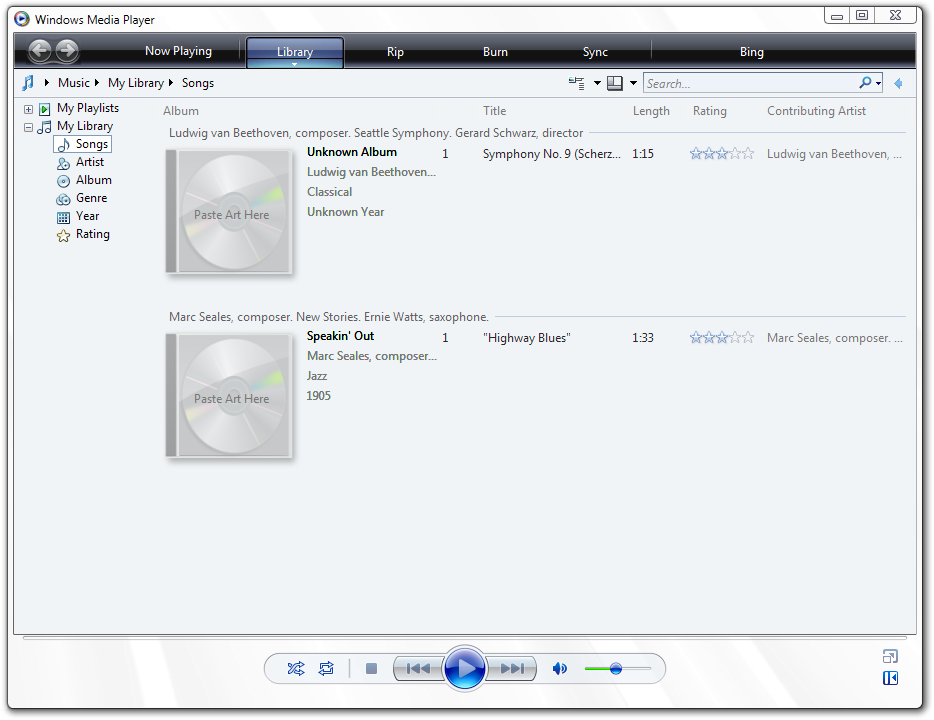Skip to next track button
This screenshot has width=934, height=720.
click(512, 669)
